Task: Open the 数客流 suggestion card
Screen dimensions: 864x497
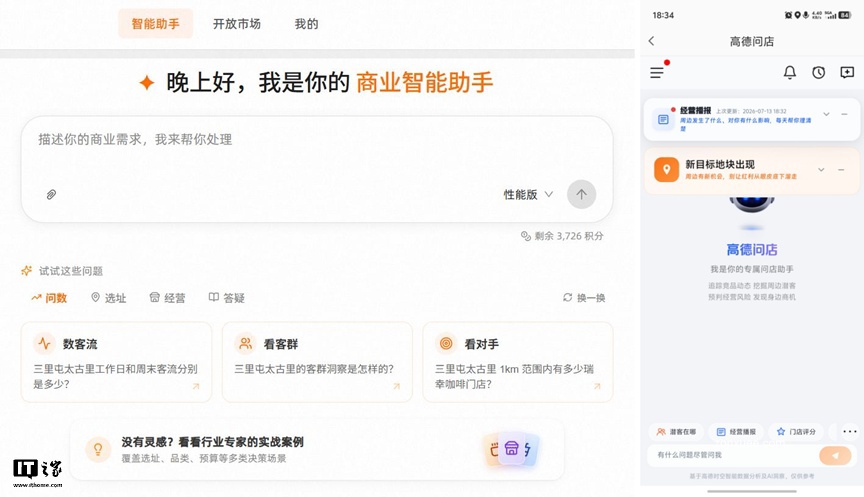Action: 116,362
